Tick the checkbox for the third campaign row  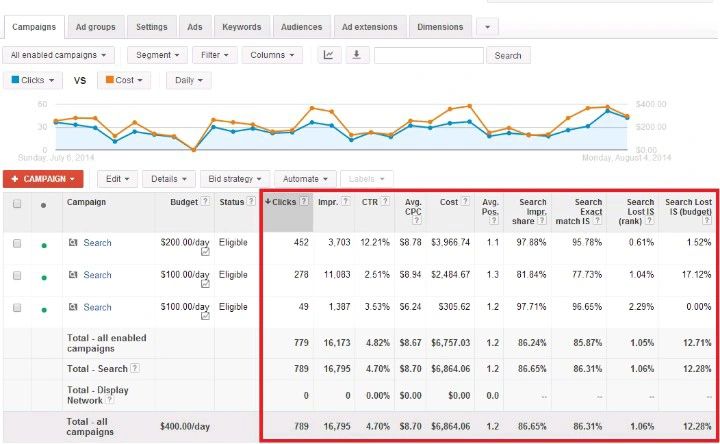tap(16, 307)
